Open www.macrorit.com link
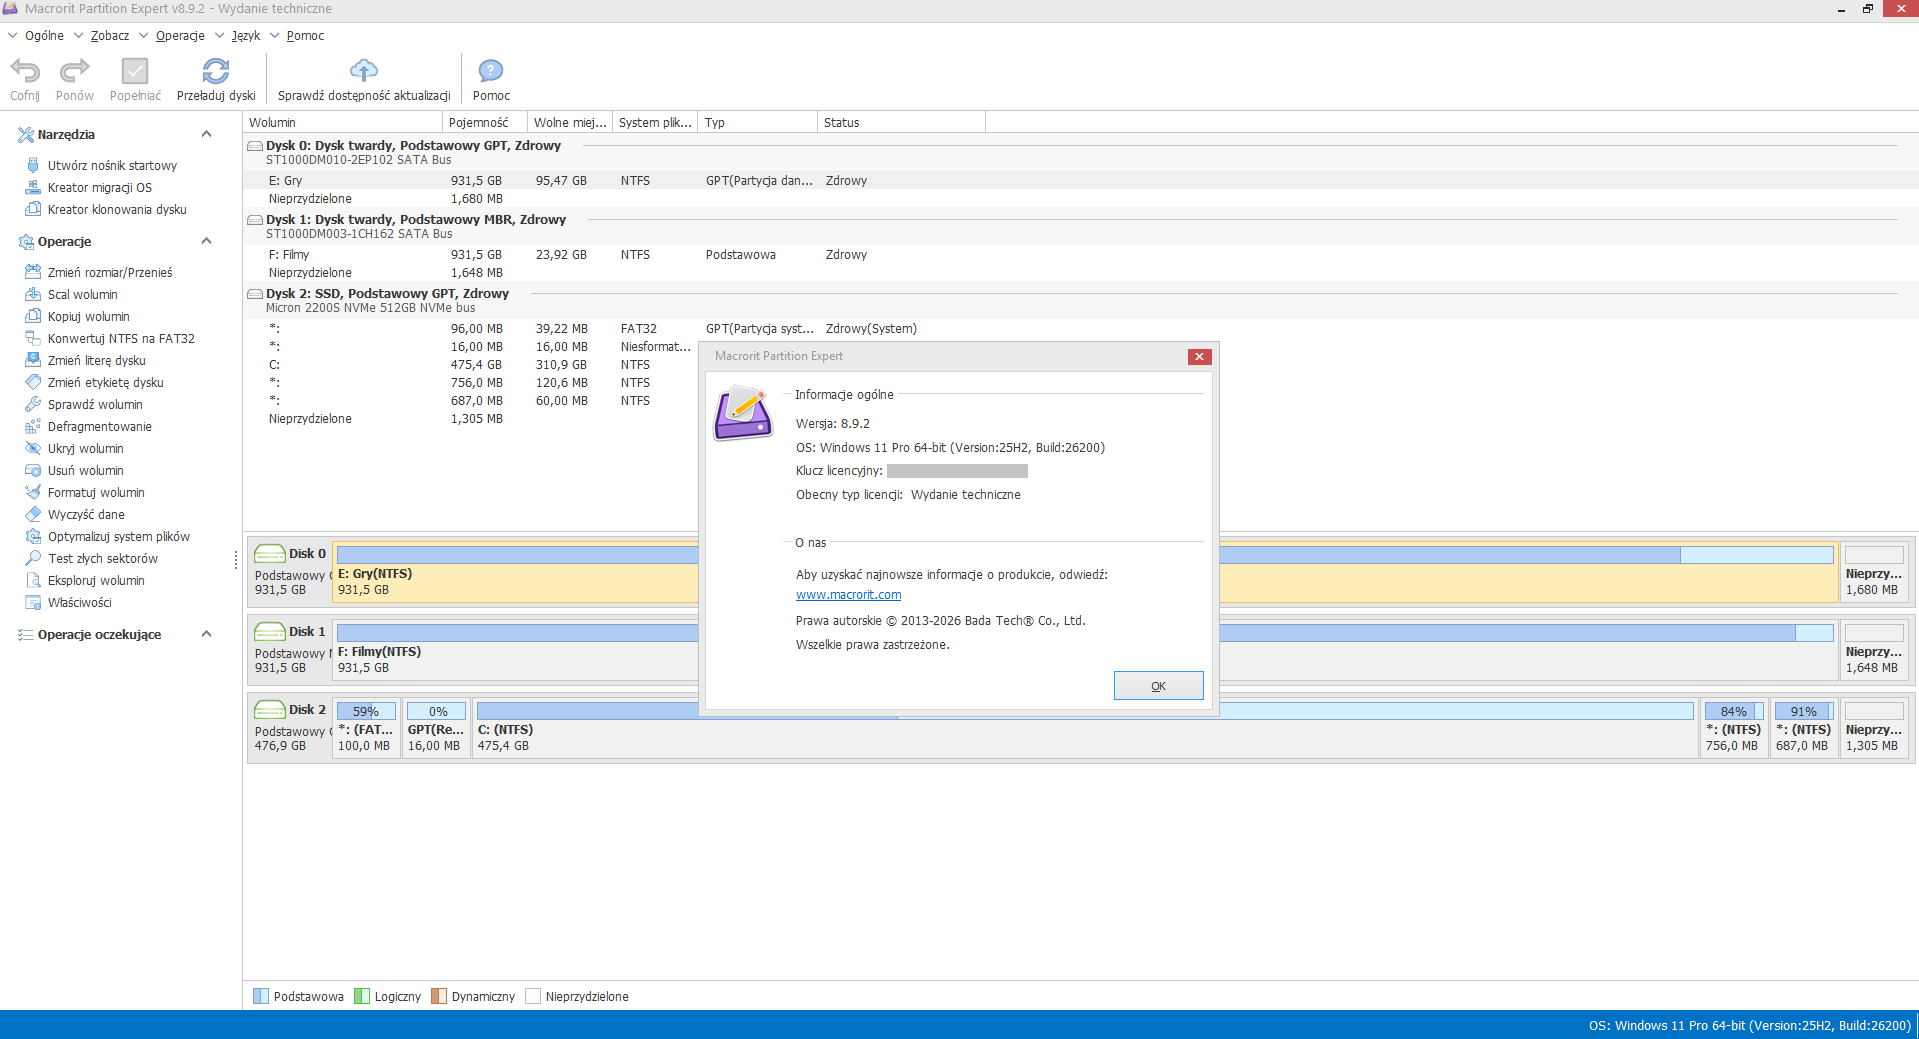This screenshot has width=1919, height=1039. (x=848, y=595)
